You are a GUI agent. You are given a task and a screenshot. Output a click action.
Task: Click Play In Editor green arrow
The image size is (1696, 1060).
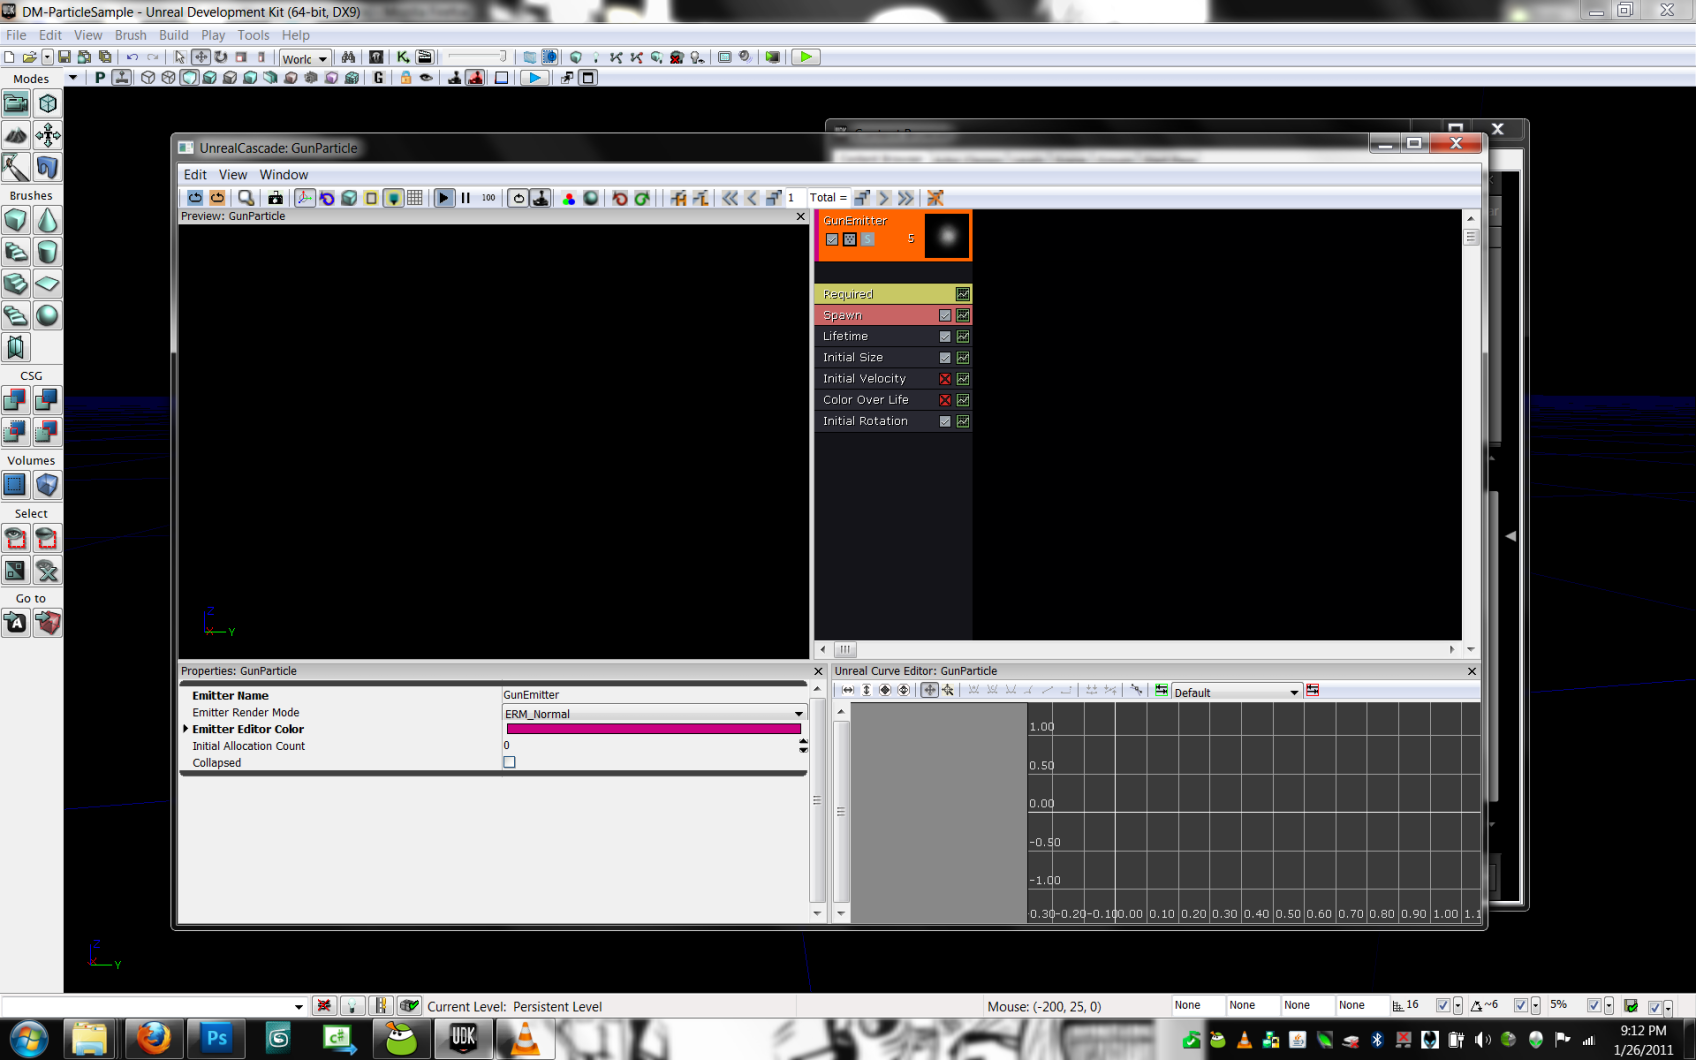tap(805, 57)
